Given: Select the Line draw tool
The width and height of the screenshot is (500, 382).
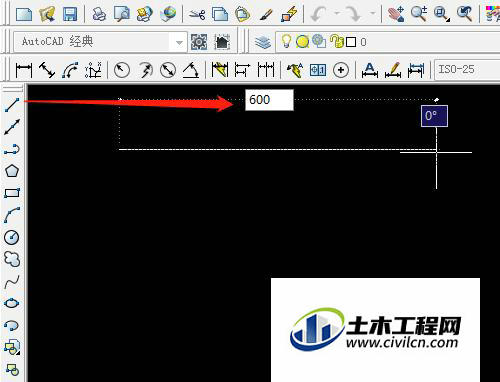Looking at the screenshot, I should point(12,105).
